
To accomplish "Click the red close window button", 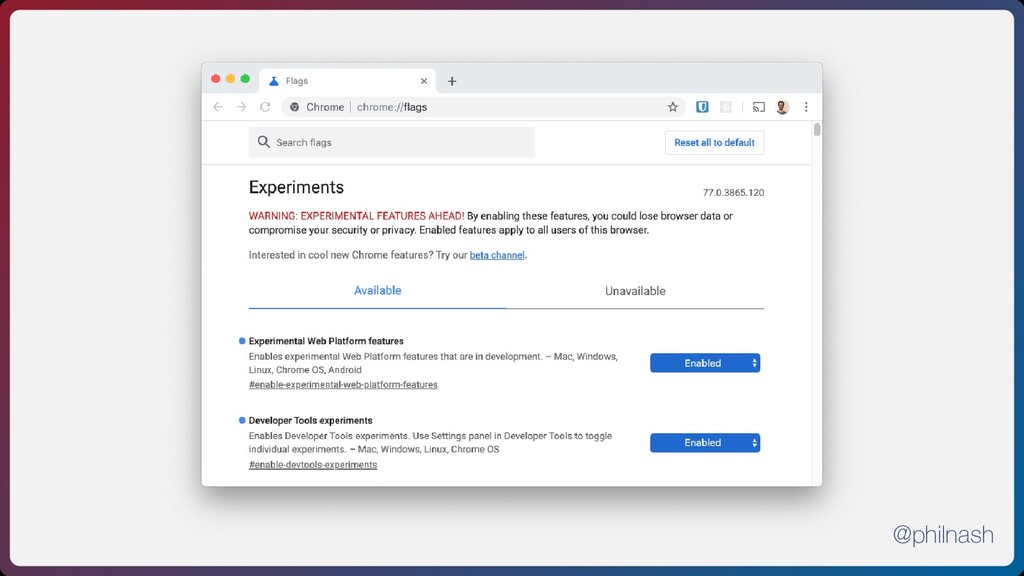I will [216, 78].
